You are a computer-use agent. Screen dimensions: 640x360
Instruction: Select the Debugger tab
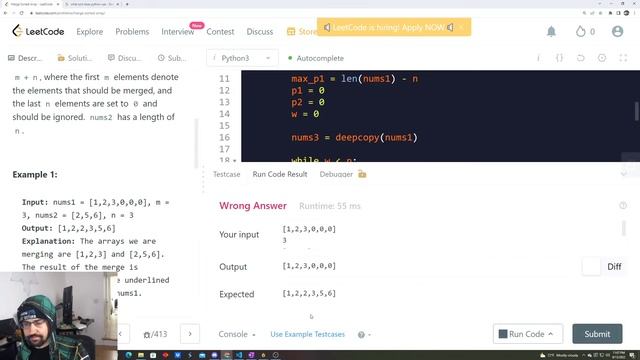coord(336,174)
